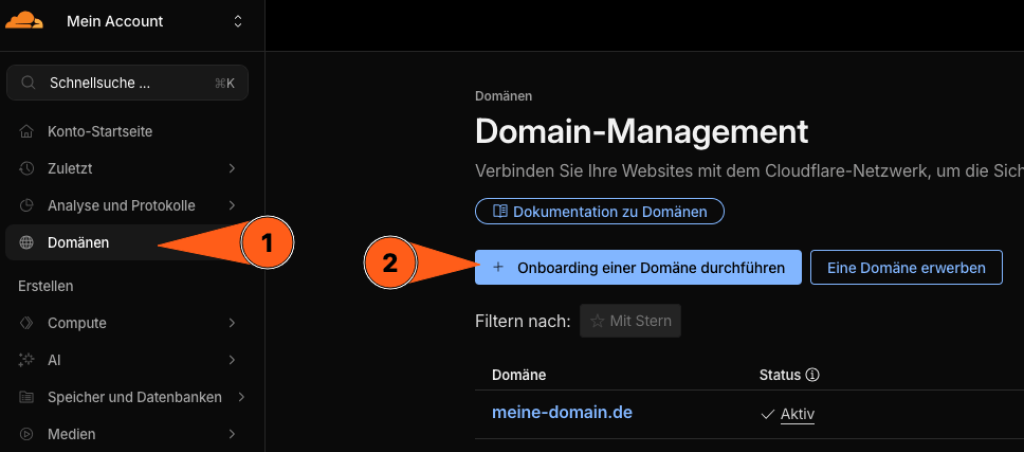Click the clock icon beside Zuletzt

(27, 168)
